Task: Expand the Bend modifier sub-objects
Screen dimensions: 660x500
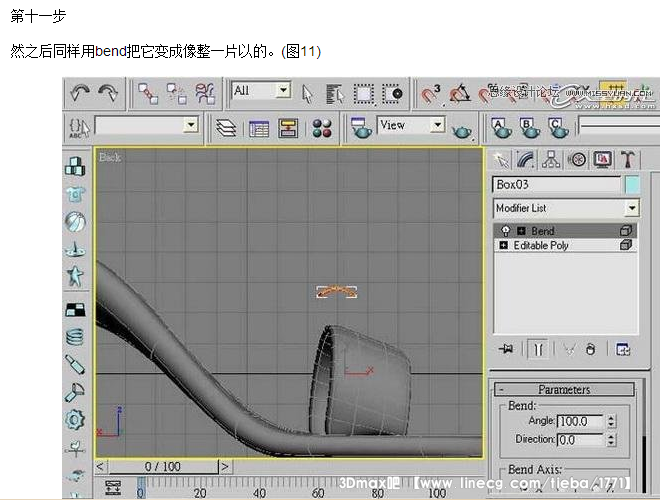Action: tap(521, 231)
